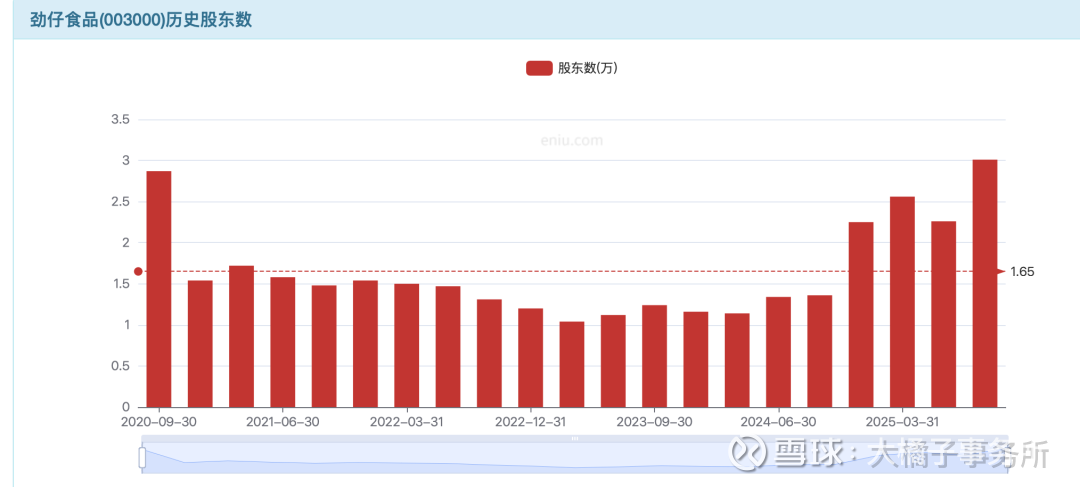
Task: Select the bar above the 2021-06-30 label
Action: click(x=282, y=342)
